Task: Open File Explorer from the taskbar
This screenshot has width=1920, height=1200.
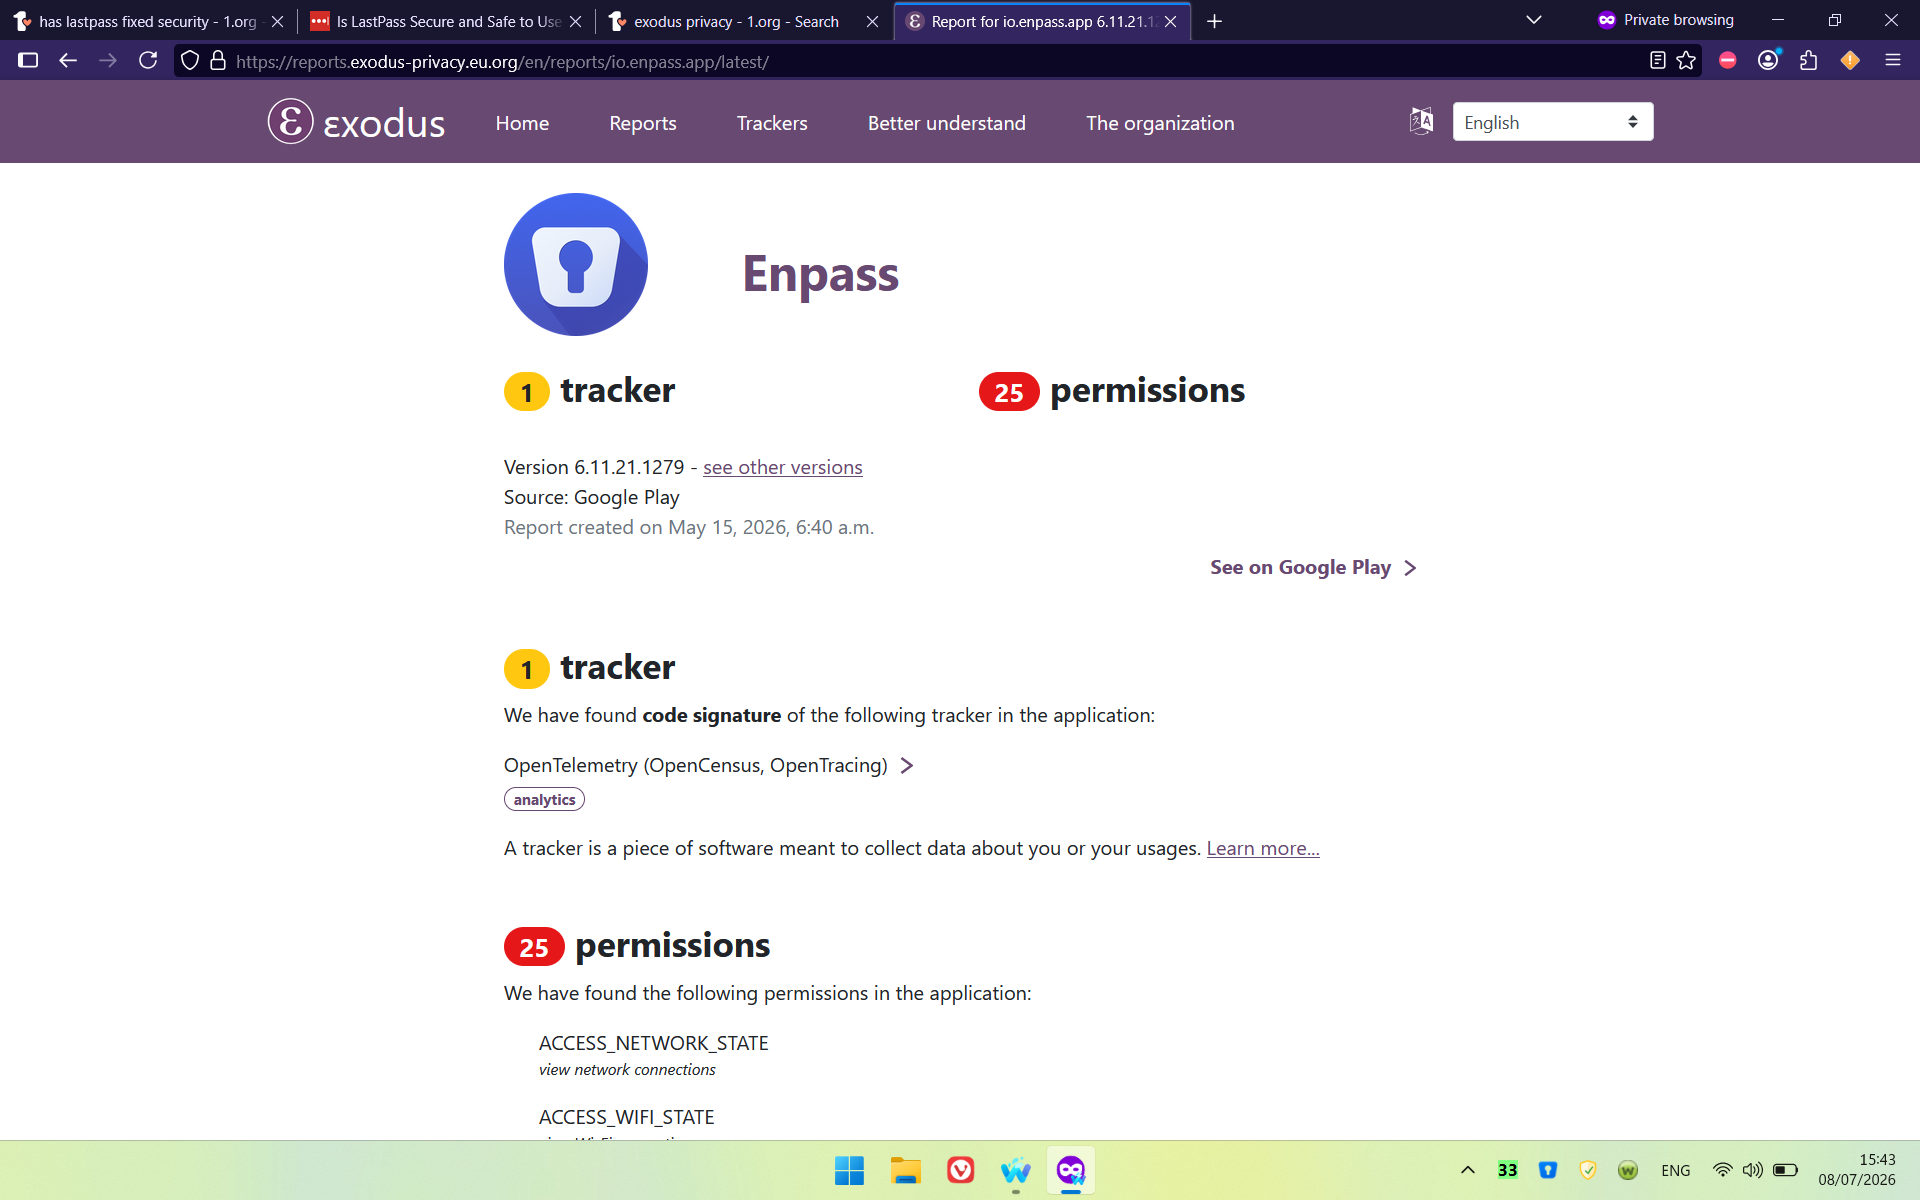Action: tap(905, 1170)
